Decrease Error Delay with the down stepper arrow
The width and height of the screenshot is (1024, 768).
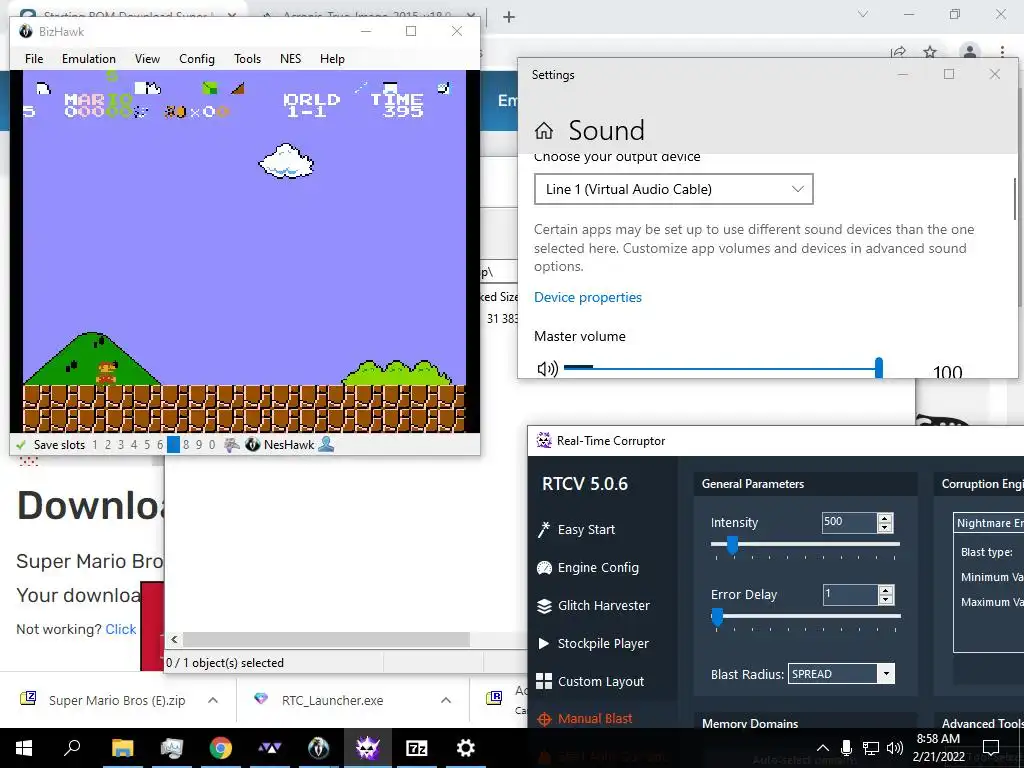point(886,600)
